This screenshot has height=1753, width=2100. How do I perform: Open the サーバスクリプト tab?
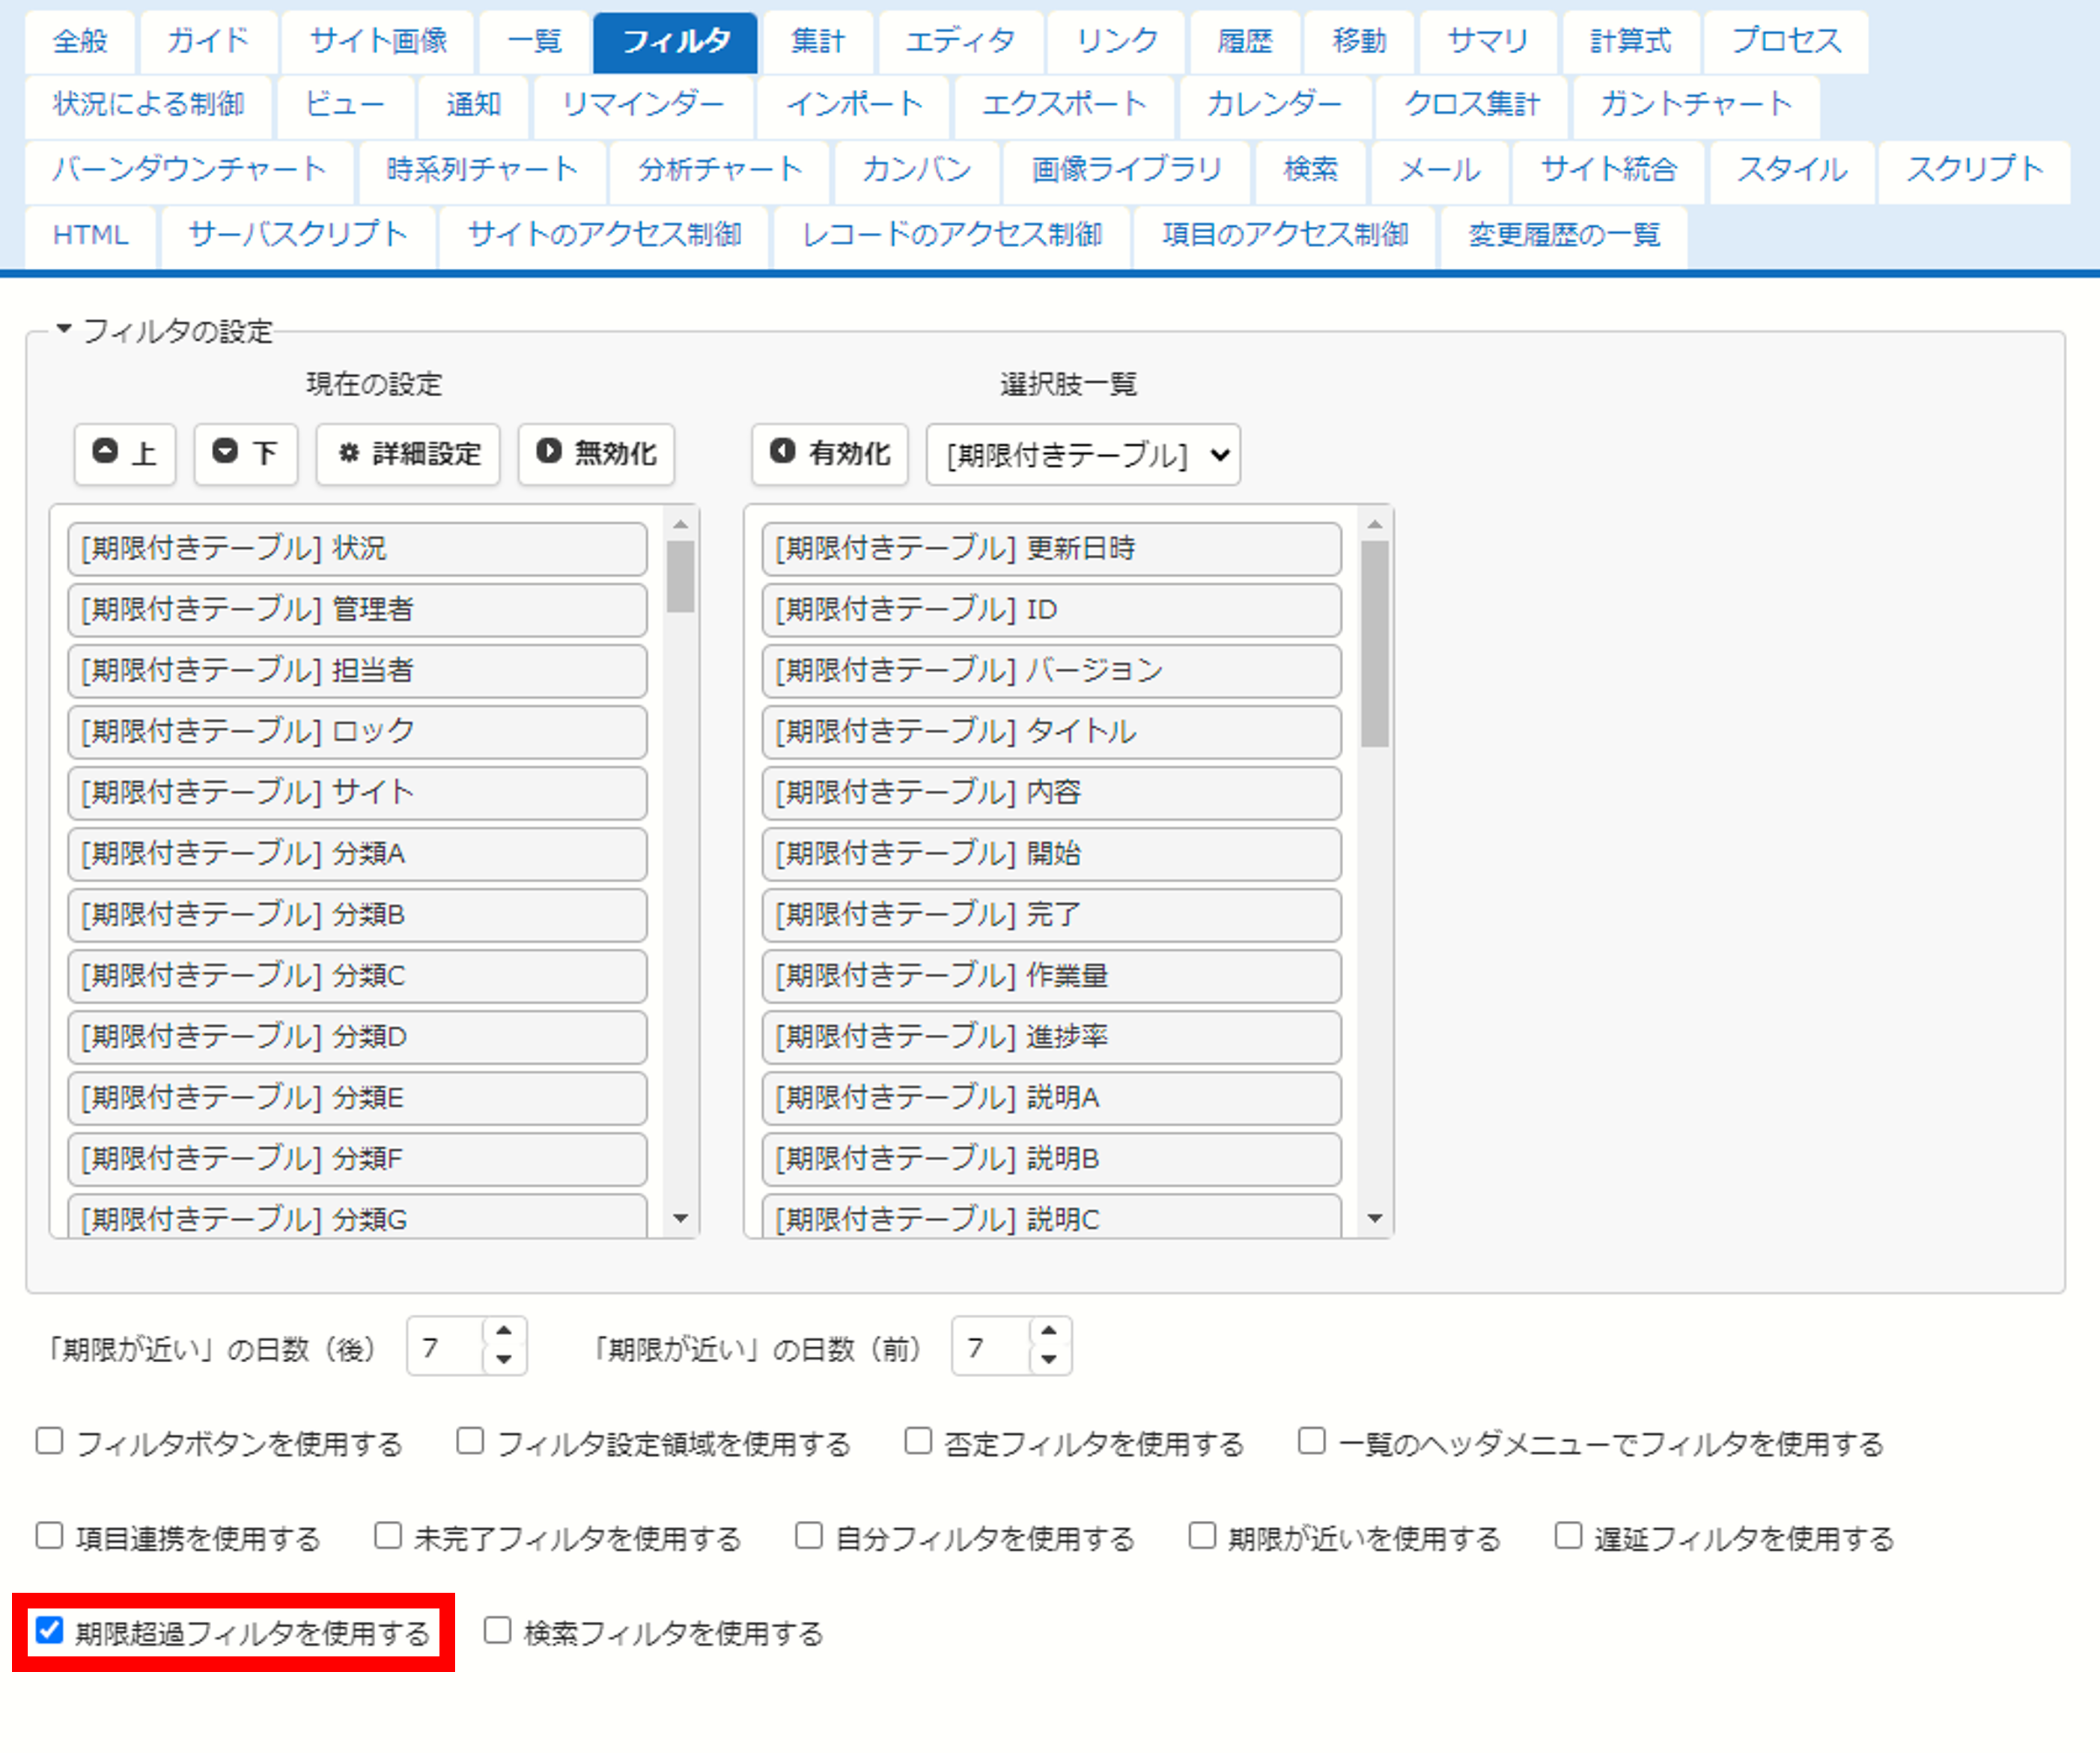pos(298,236)
